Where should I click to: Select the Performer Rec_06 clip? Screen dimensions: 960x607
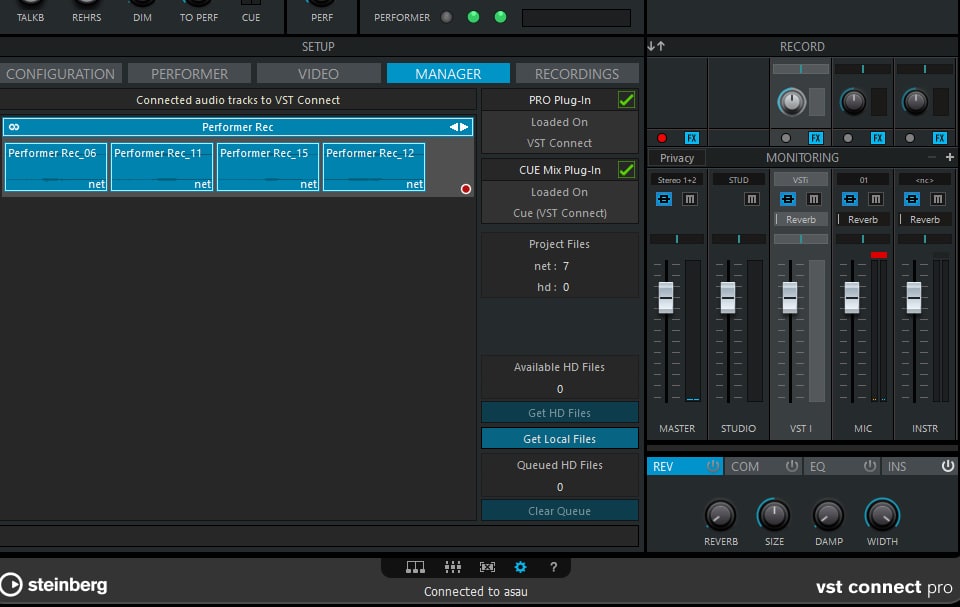click(x=56, y=167)
